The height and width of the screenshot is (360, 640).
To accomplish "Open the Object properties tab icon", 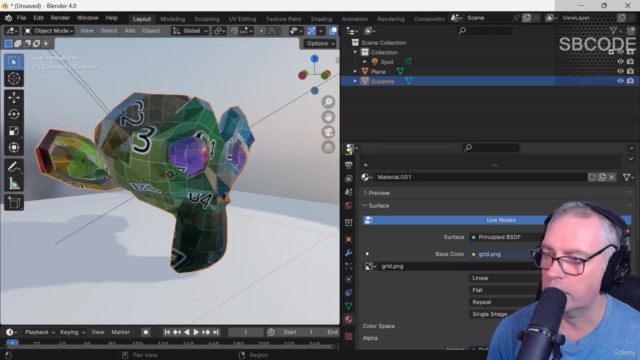I will click(349, 239).
